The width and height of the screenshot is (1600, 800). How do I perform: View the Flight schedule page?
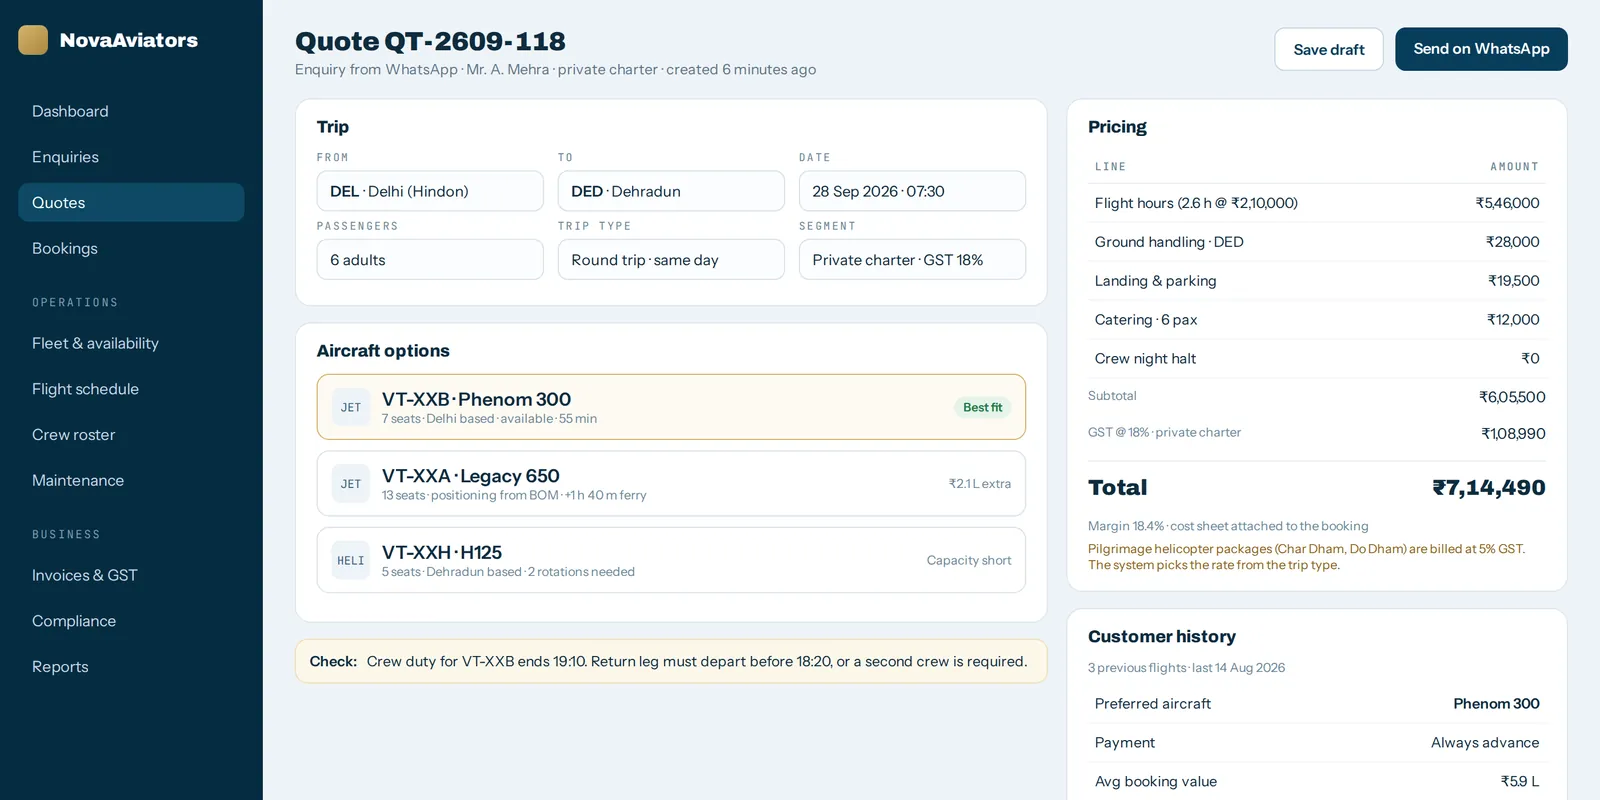[131, 389]
